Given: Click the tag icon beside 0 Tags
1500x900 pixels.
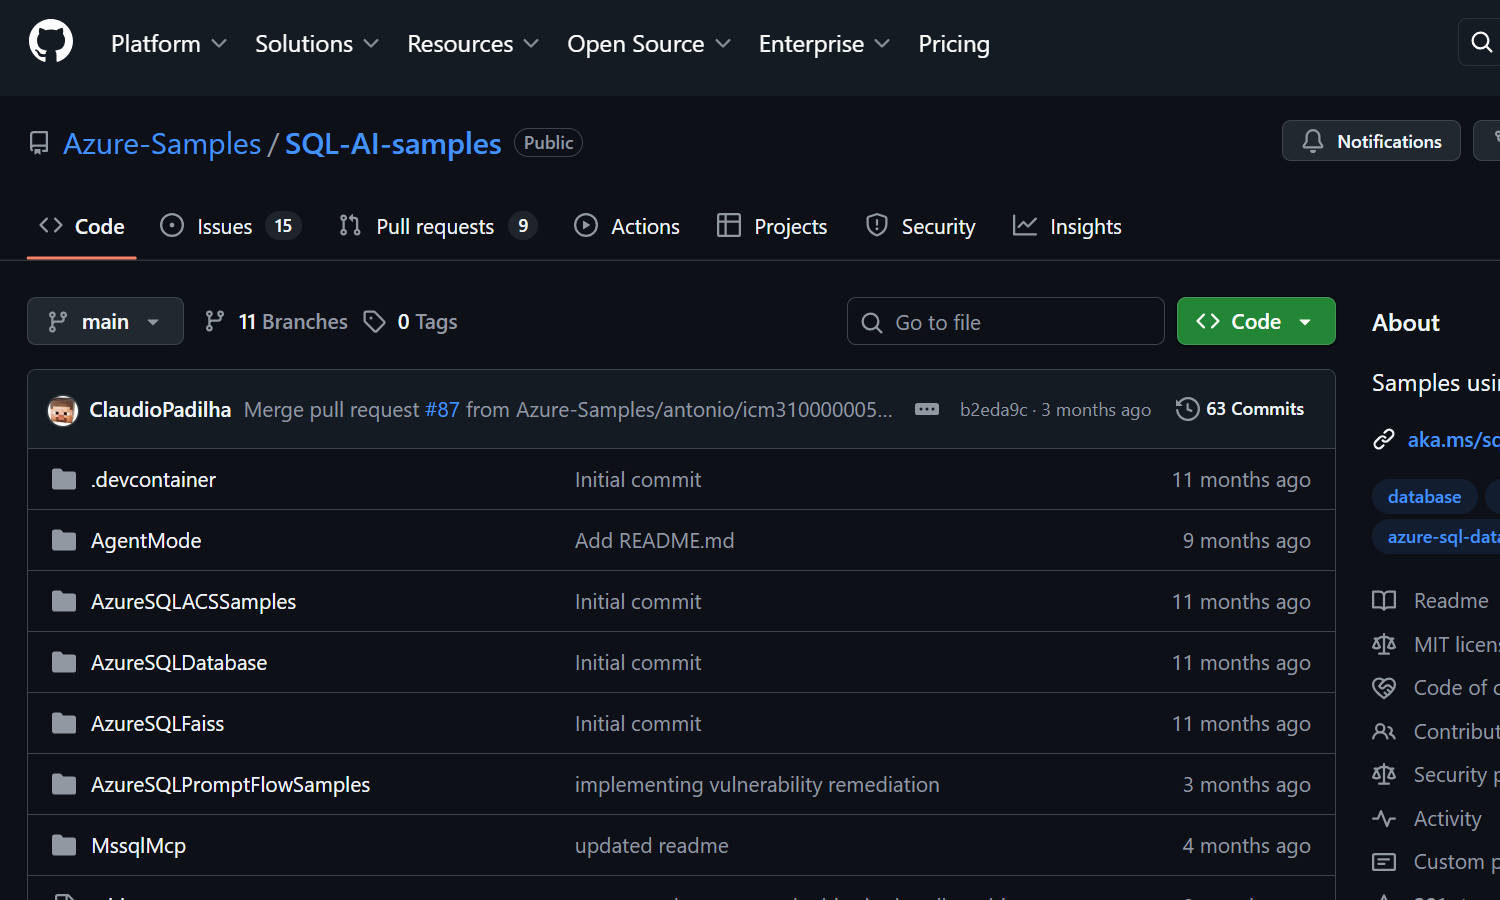Looking at the screenshot, I should point(374,322).
